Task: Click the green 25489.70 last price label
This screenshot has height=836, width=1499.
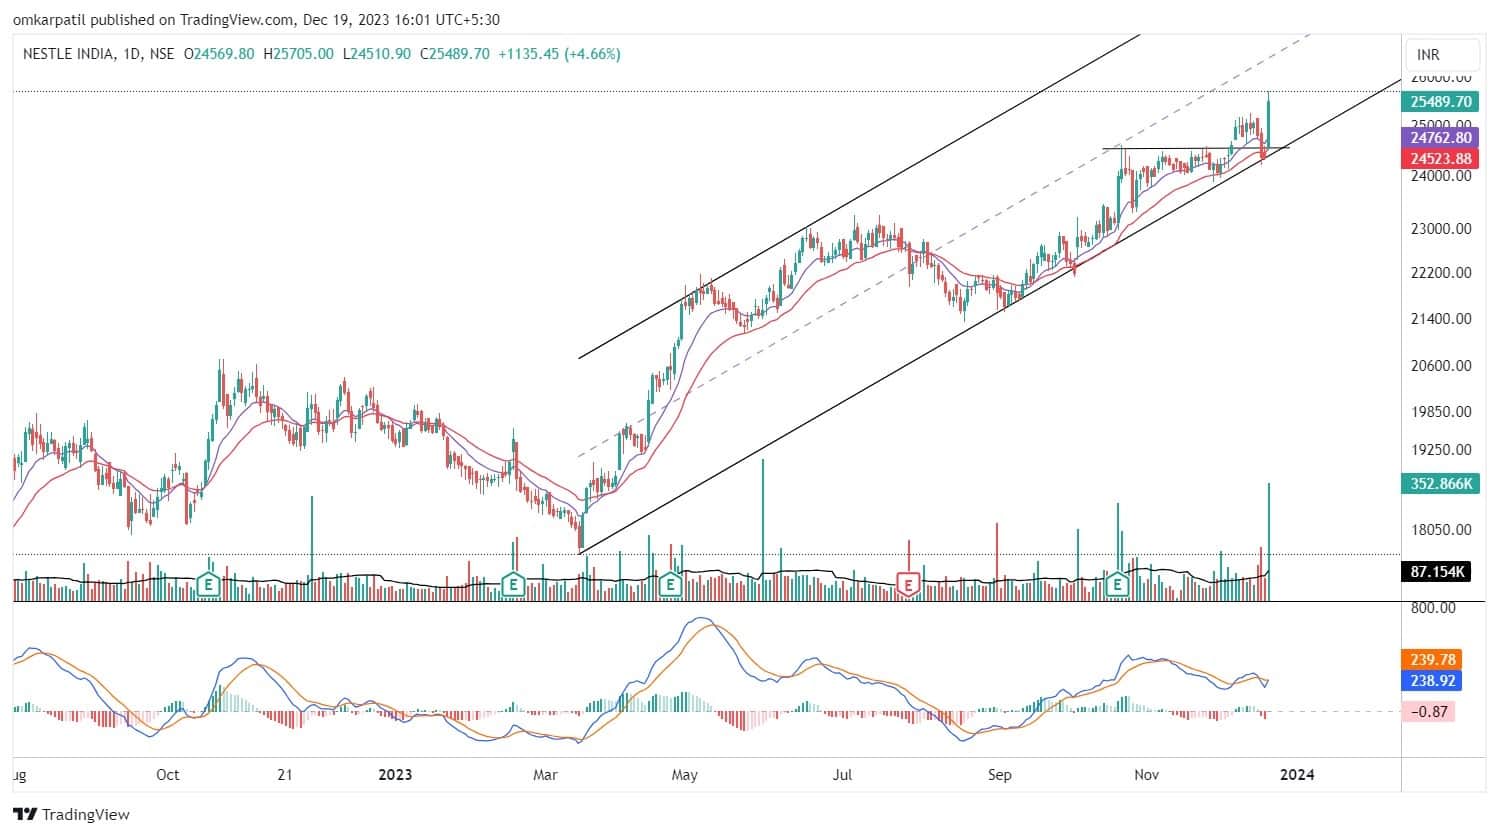Action: tap(1440, 101)
